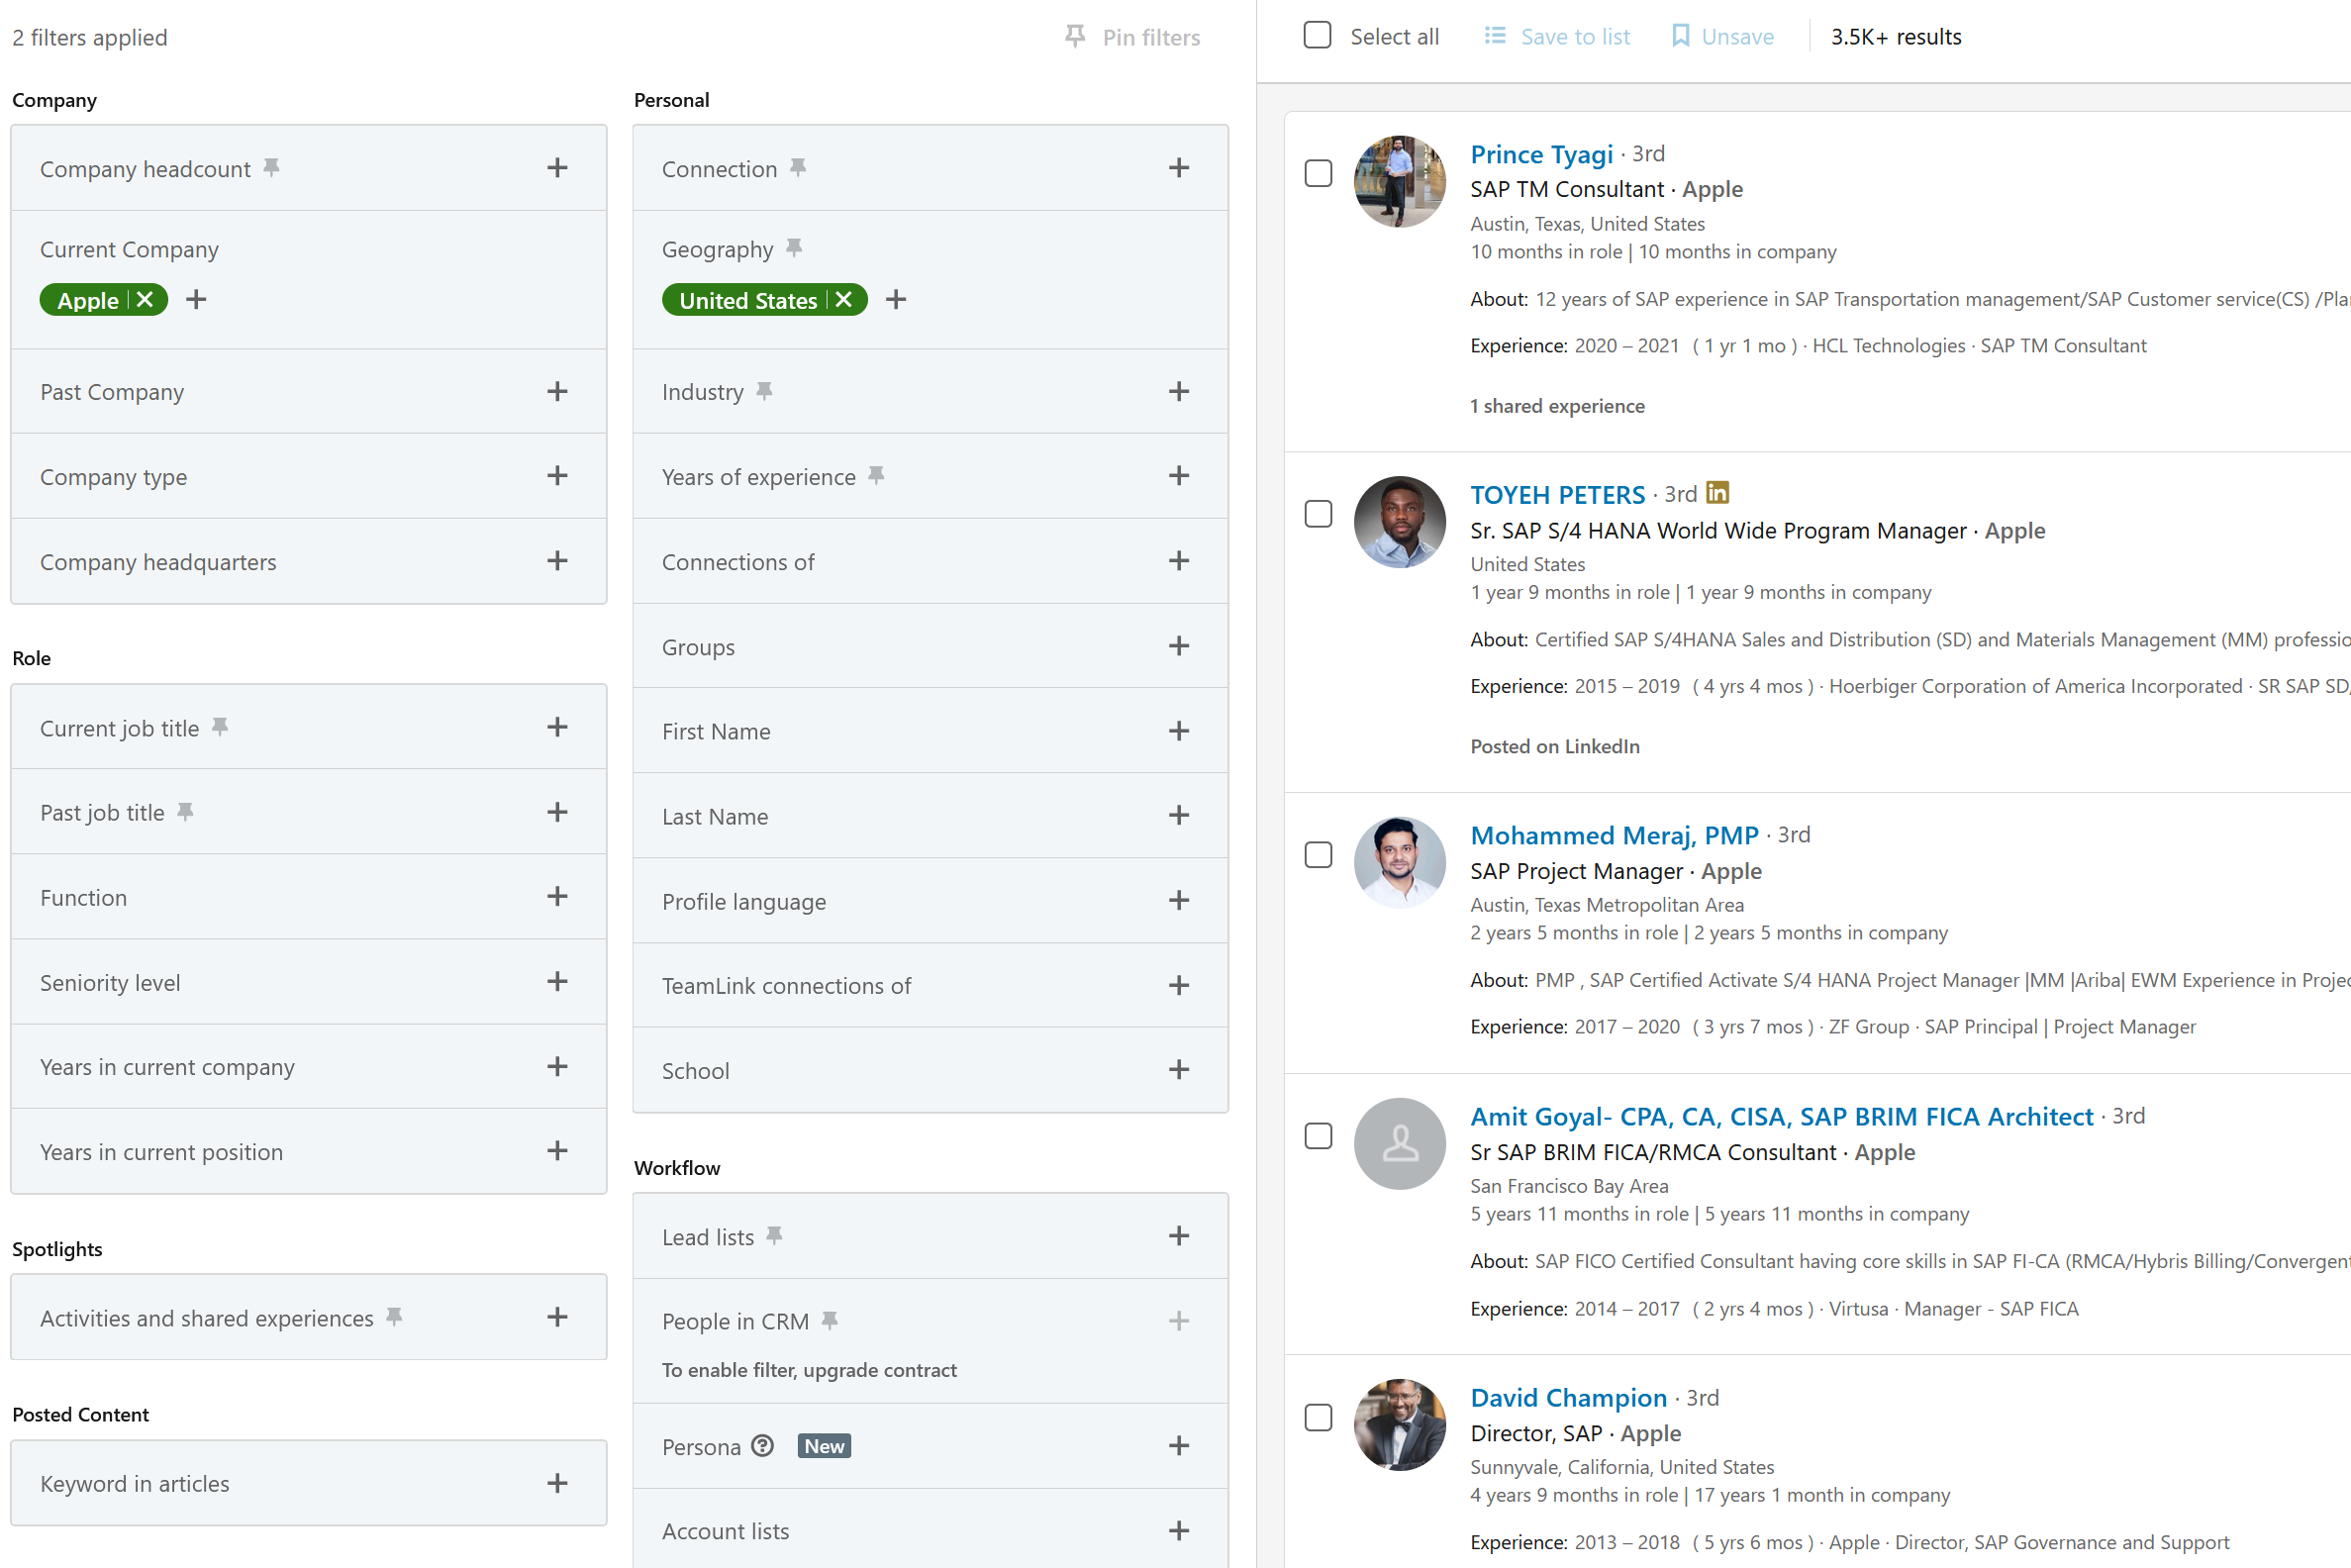Expand Years of experience filter
This screenshot has width=2351, height=1568.
[x=1179, y=476]
